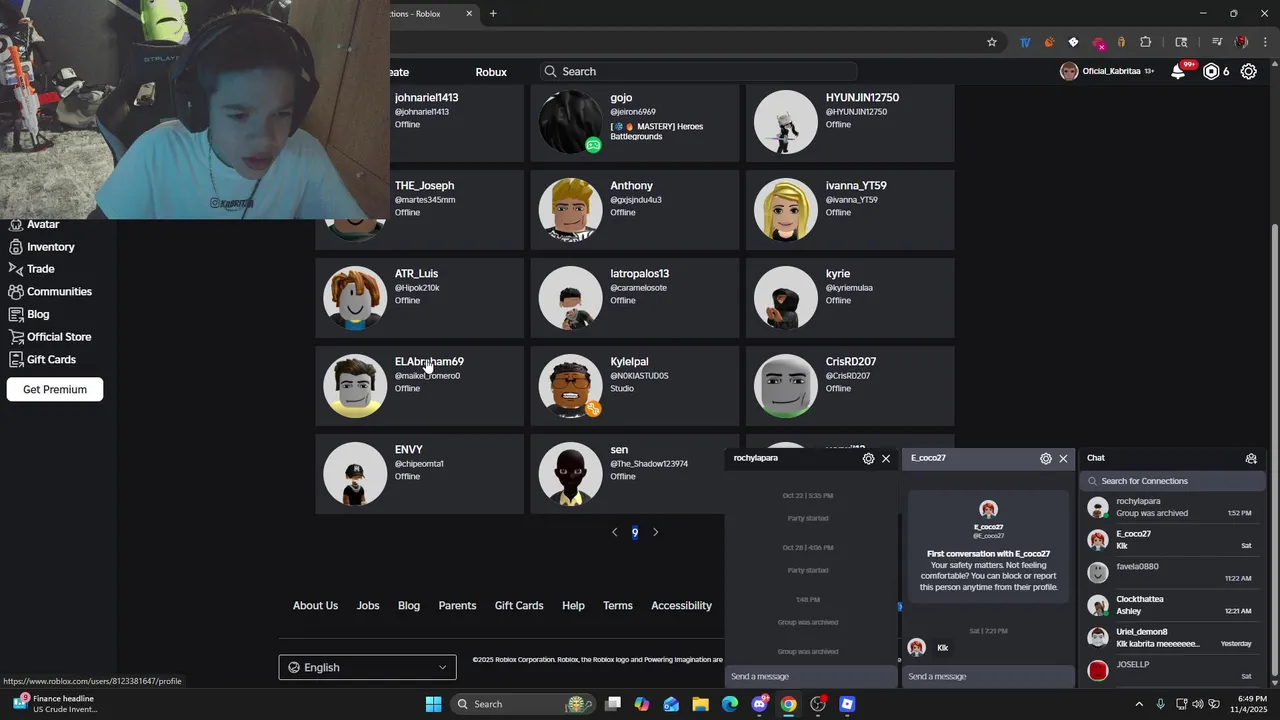Open the Chrome extensions puzzle icon
The image size is (1280, 720).
[x=1146, y=42]
